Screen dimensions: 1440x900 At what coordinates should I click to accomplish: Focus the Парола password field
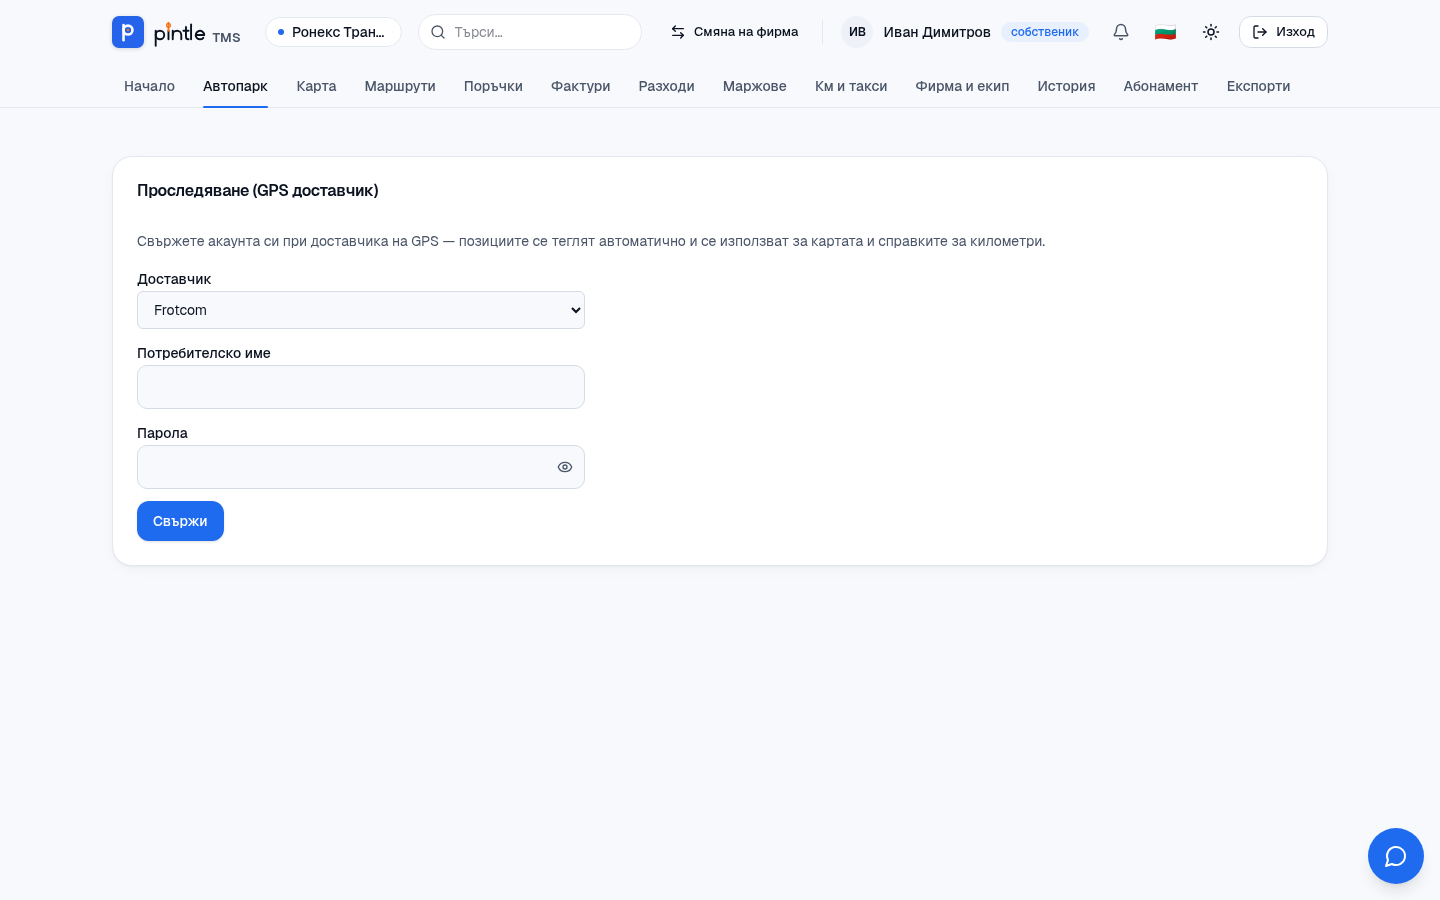(x=361, y=467)
